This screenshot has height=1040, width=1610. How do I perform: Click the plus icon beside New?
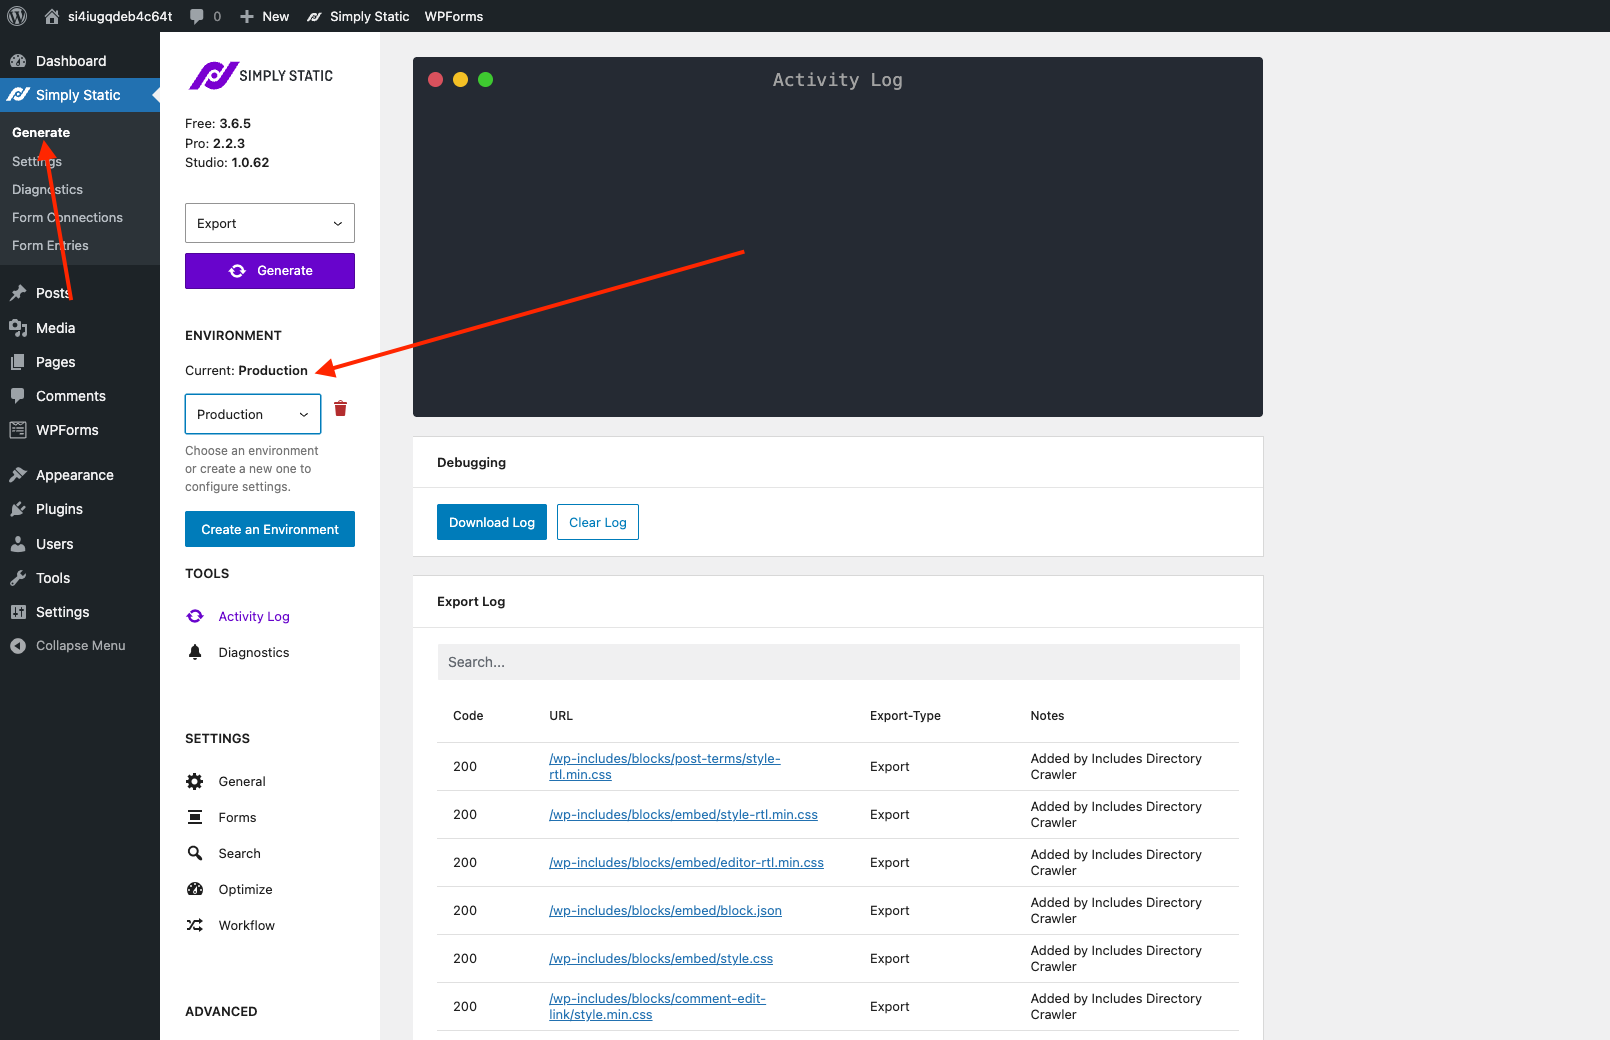click(x=247, y=16)
